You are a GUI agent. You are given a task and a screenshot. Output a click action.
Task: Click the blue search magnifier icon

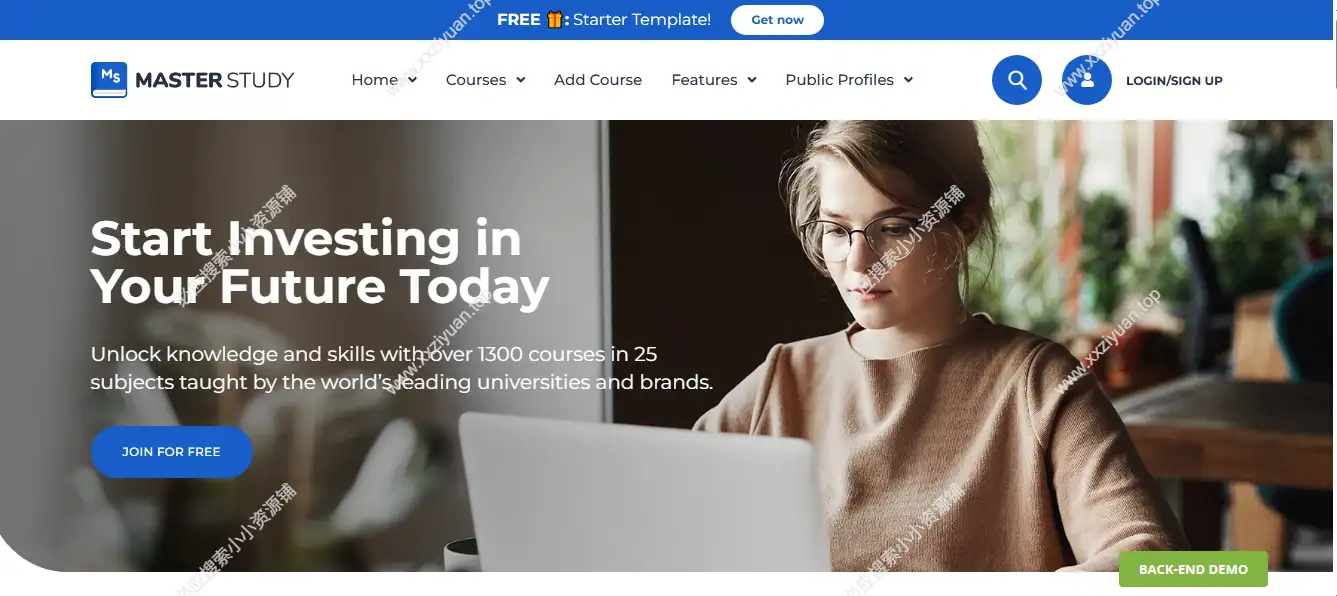1017,80
